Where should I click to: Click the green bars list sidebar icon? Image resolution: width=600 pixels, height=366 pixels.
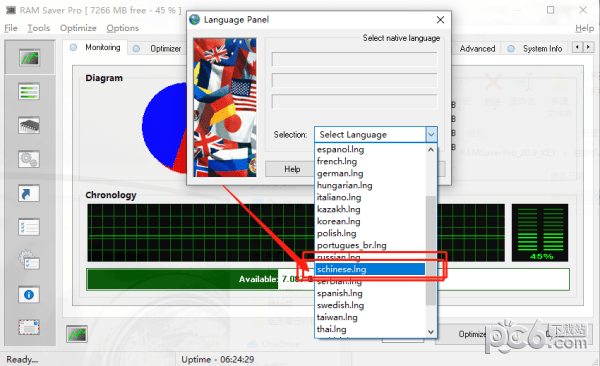pos(29,92)
